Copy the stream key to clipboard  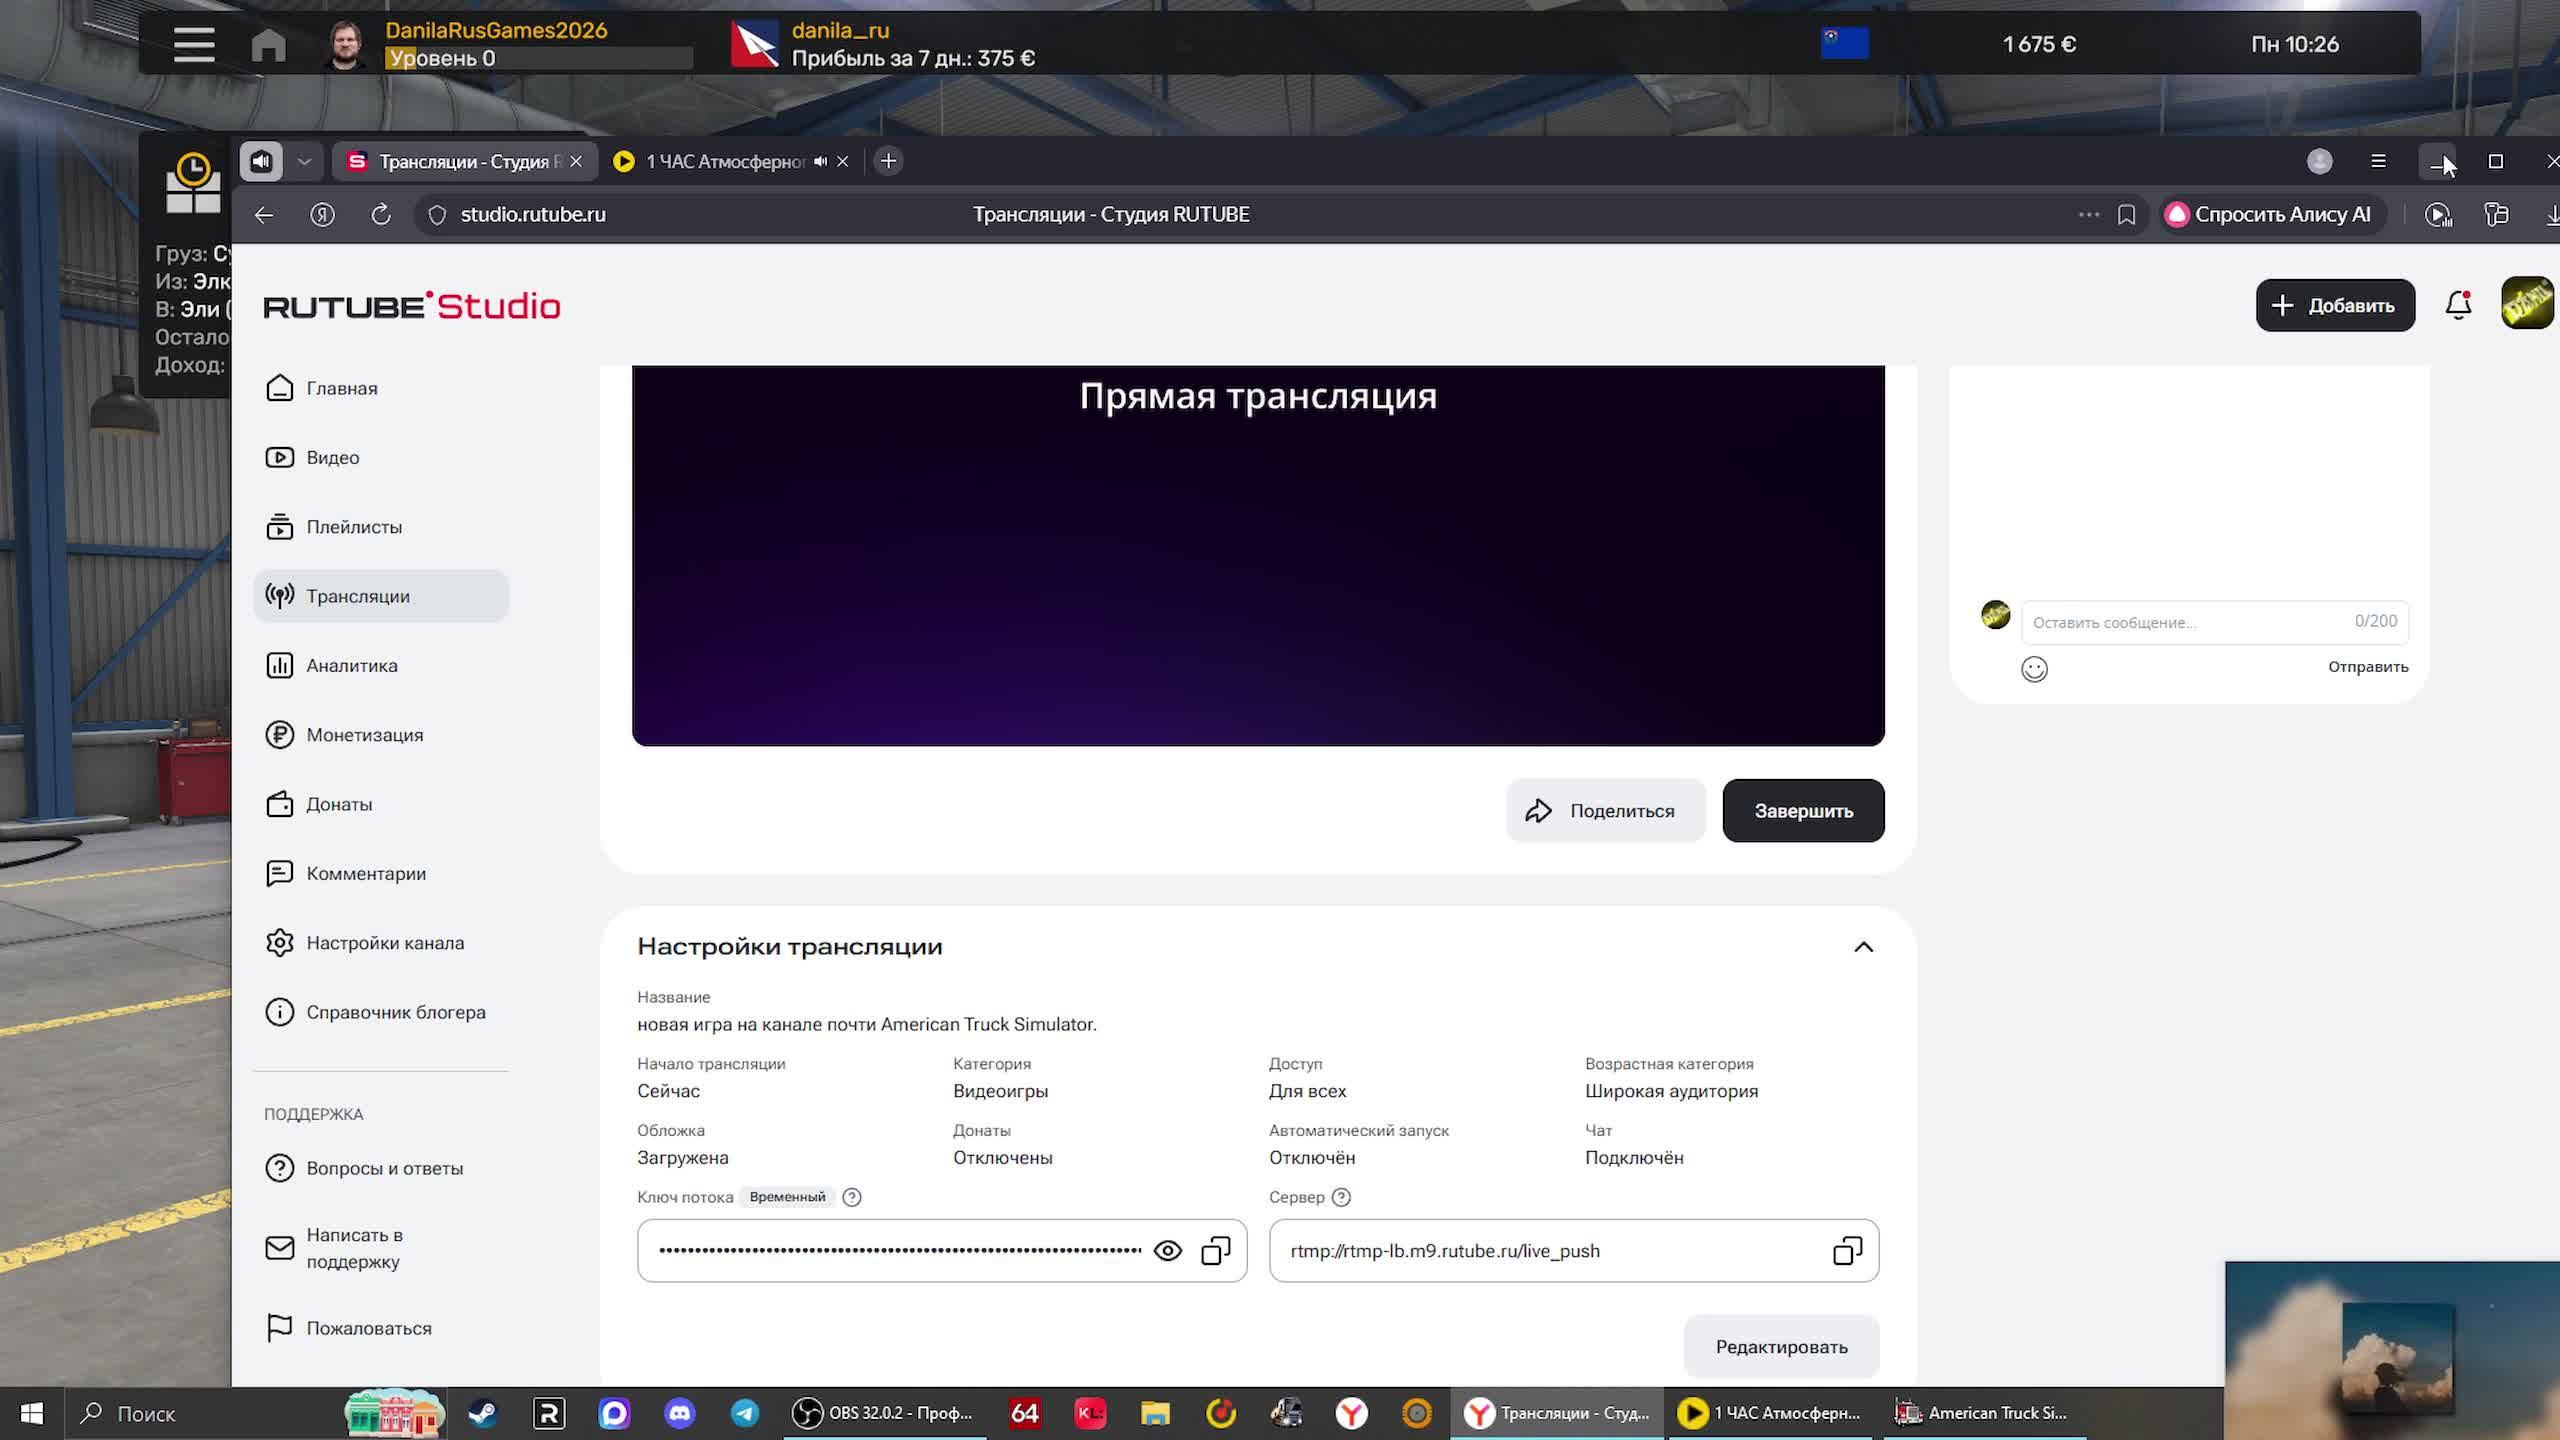[x=1215, y=1251]
